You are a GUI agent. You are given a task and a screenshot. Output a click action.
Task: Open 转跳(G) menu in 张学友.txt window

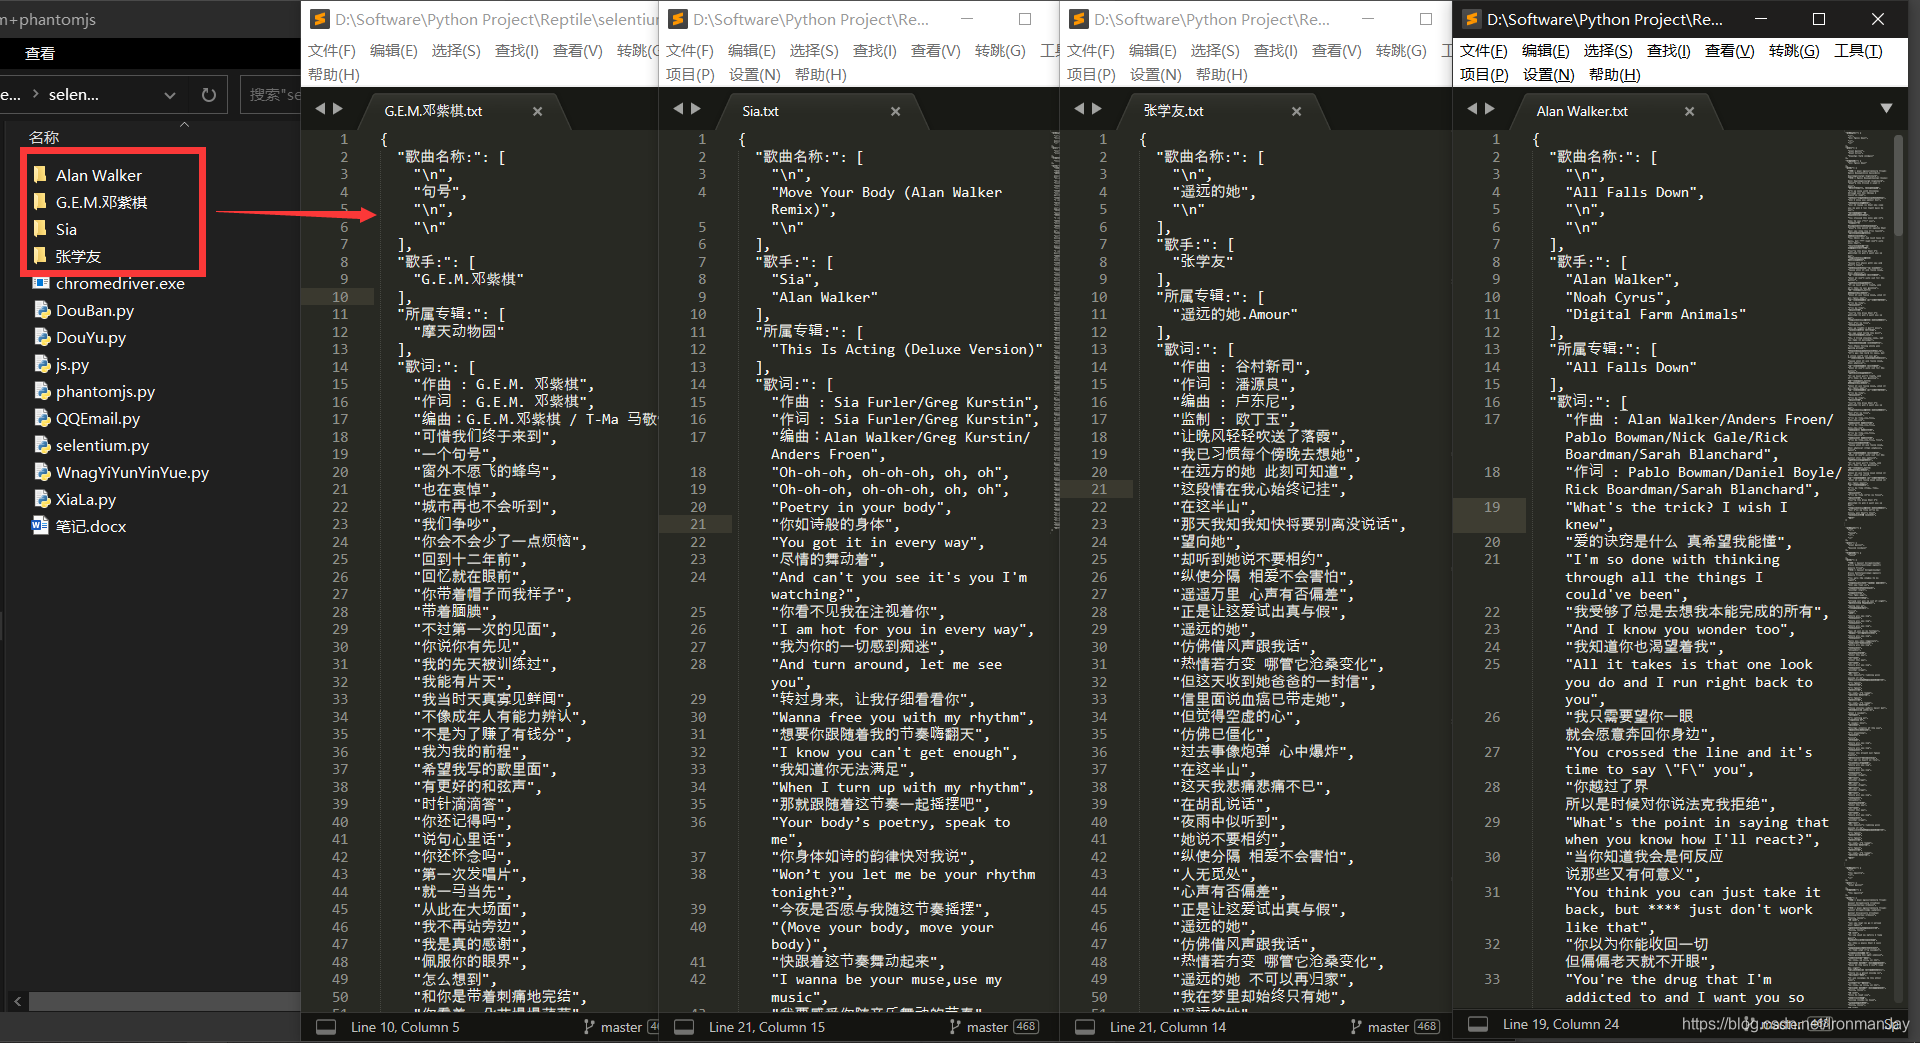1400,51
